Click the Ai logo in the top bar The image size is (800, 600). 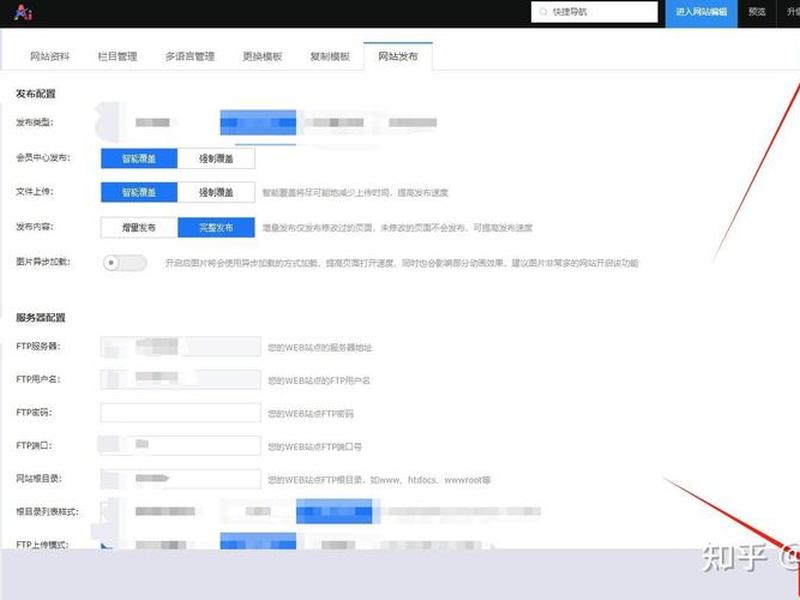(23, 12)
